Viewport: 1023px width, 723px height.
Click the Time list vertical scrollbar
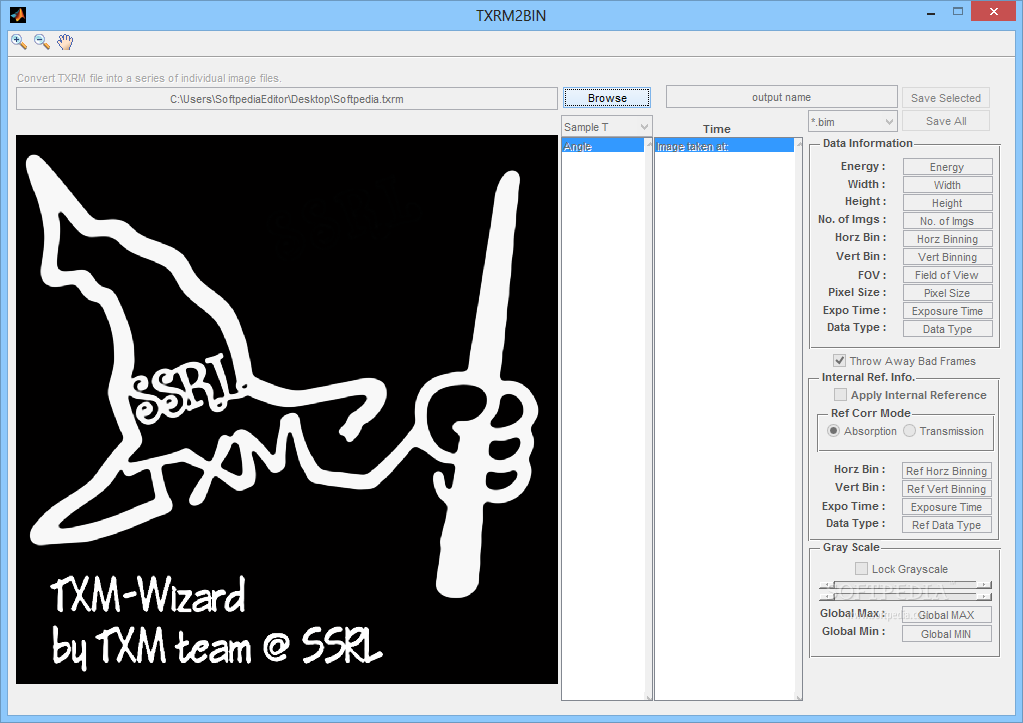tap(799, 418)
